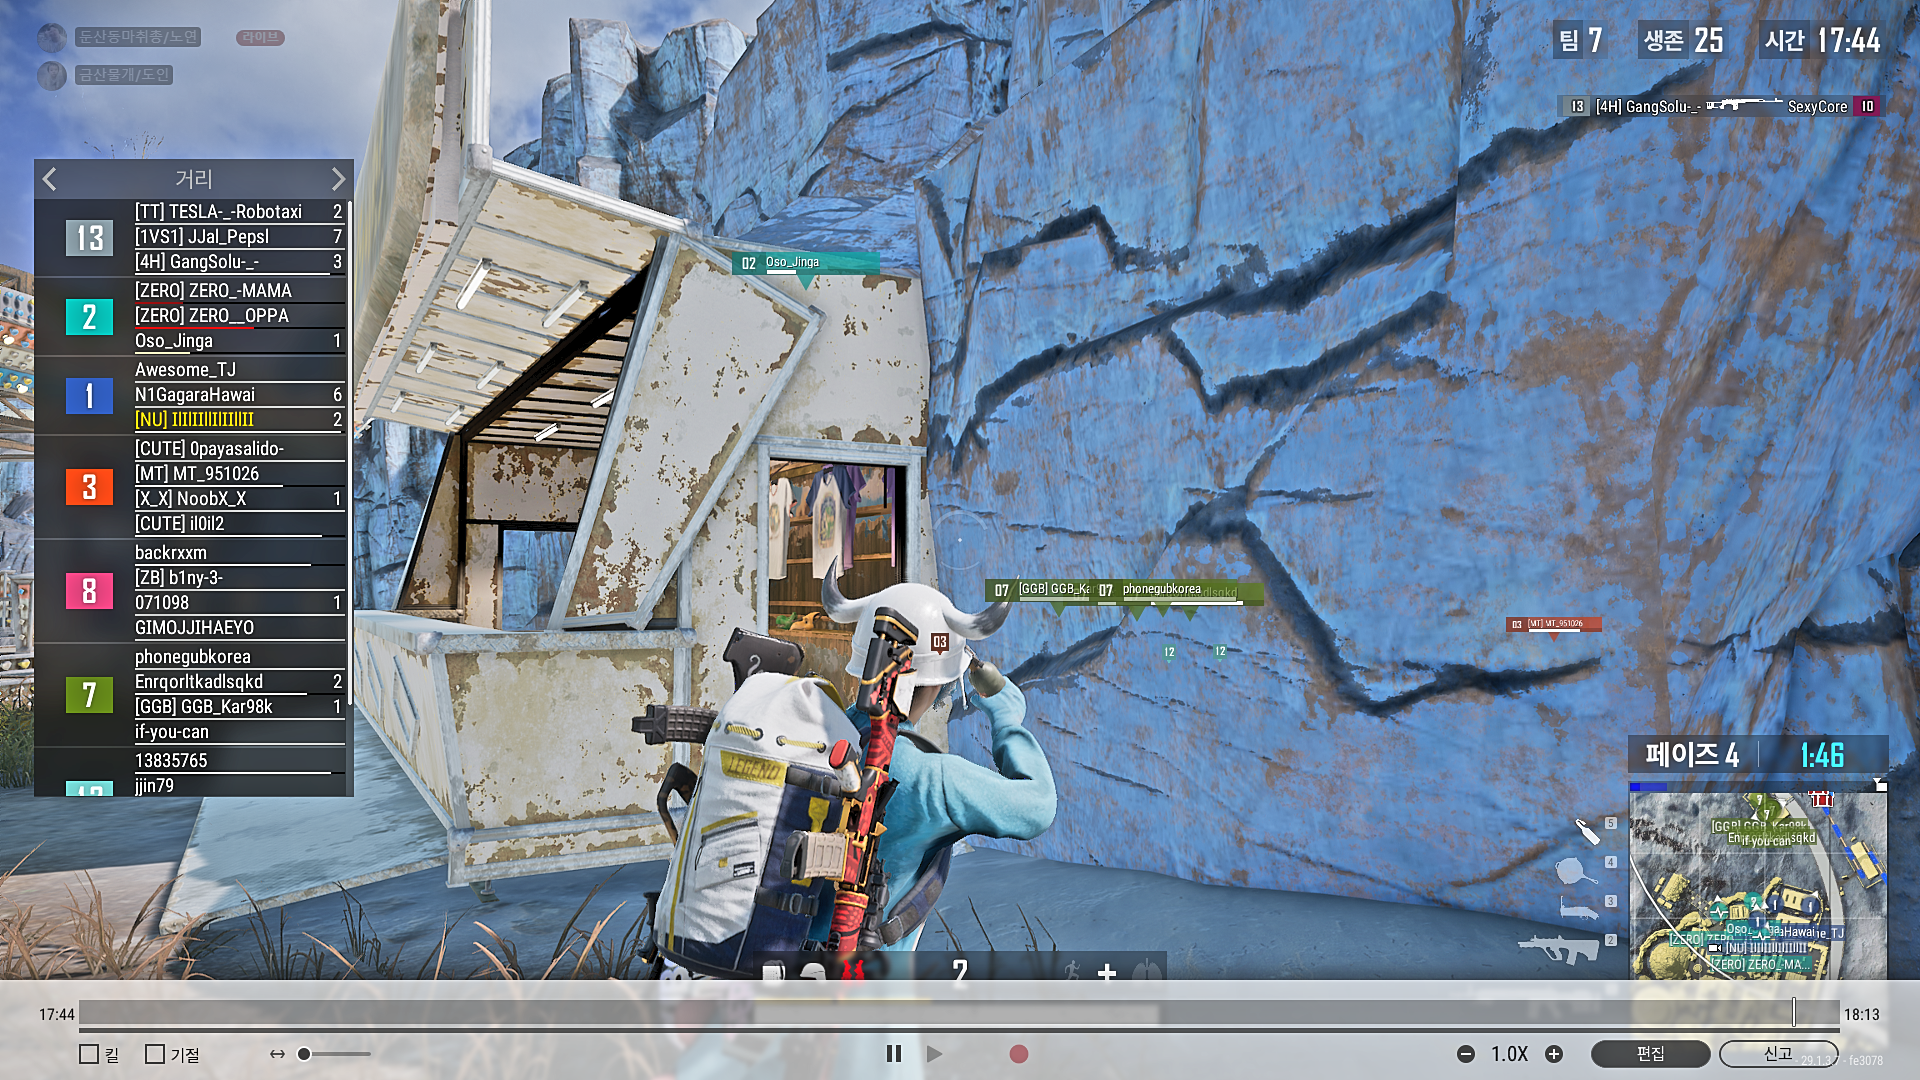Viewport: 1920px width, 1080px height.
Task: Click the 편집 (edit) button
Action: click(x=1650, y=1054)
